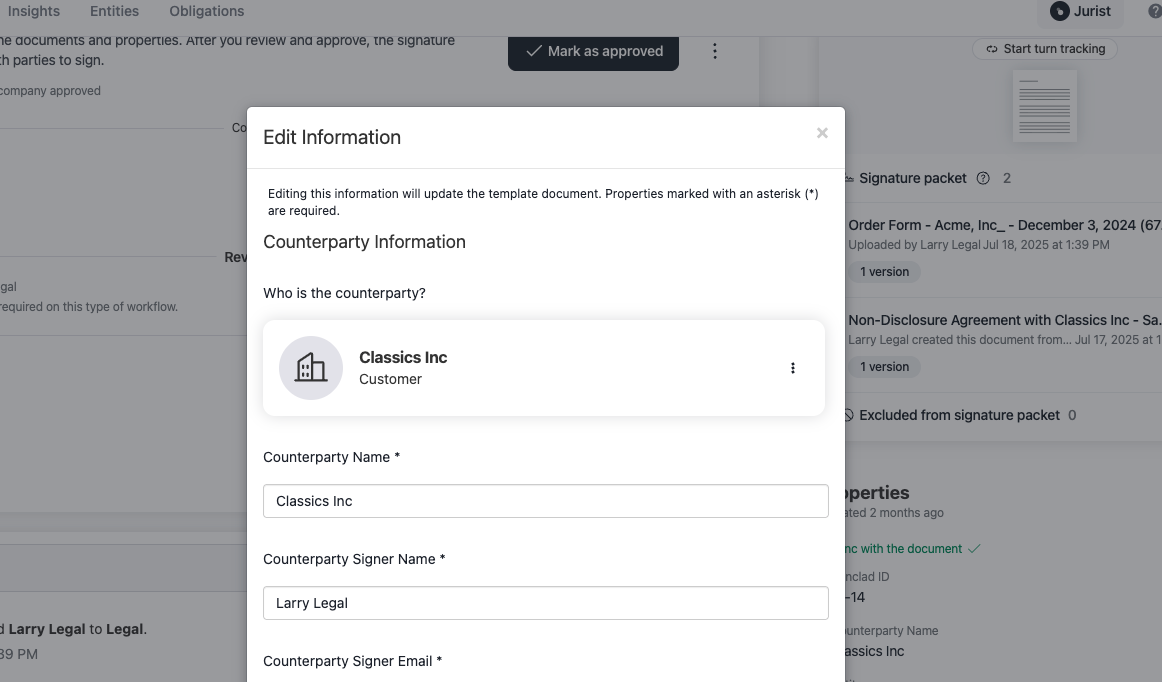
Task: Click the Signature packet pen icon
Action: point(849,178)
